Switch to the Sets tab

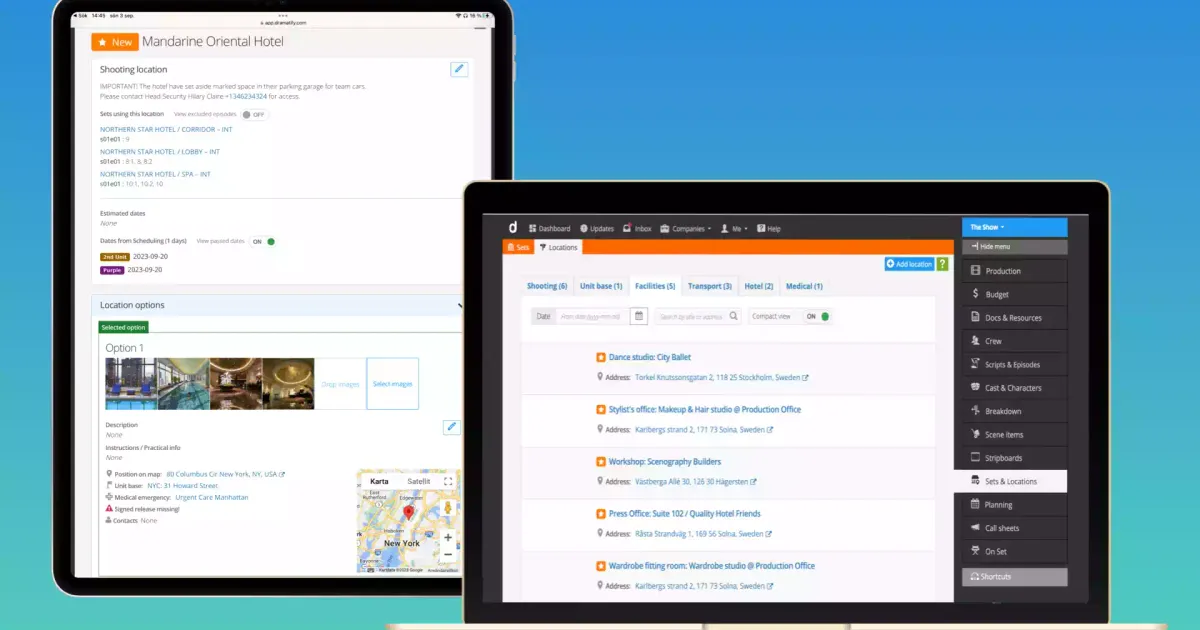[x=518, y=247]
